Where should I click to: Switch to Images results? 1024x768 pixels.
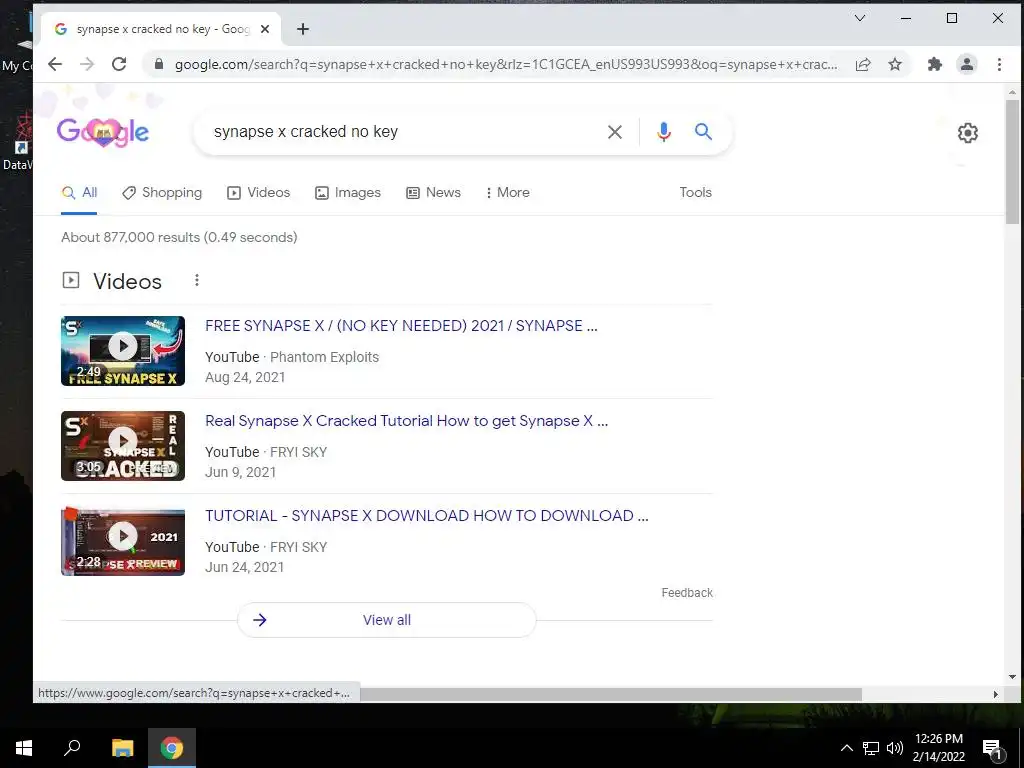347,193
